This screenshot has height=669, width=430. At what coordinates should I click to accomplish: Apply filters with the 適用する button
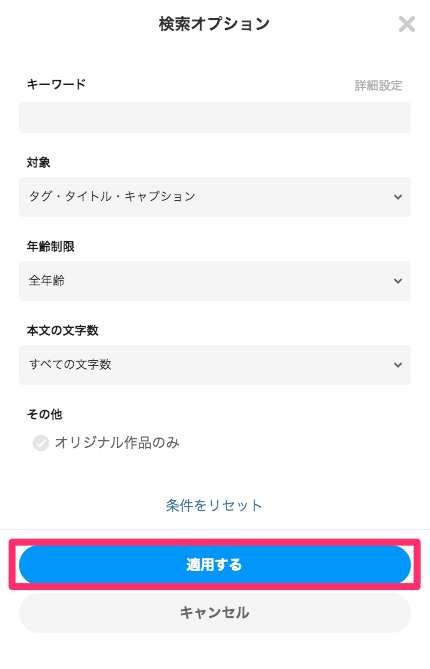[215, 564]
